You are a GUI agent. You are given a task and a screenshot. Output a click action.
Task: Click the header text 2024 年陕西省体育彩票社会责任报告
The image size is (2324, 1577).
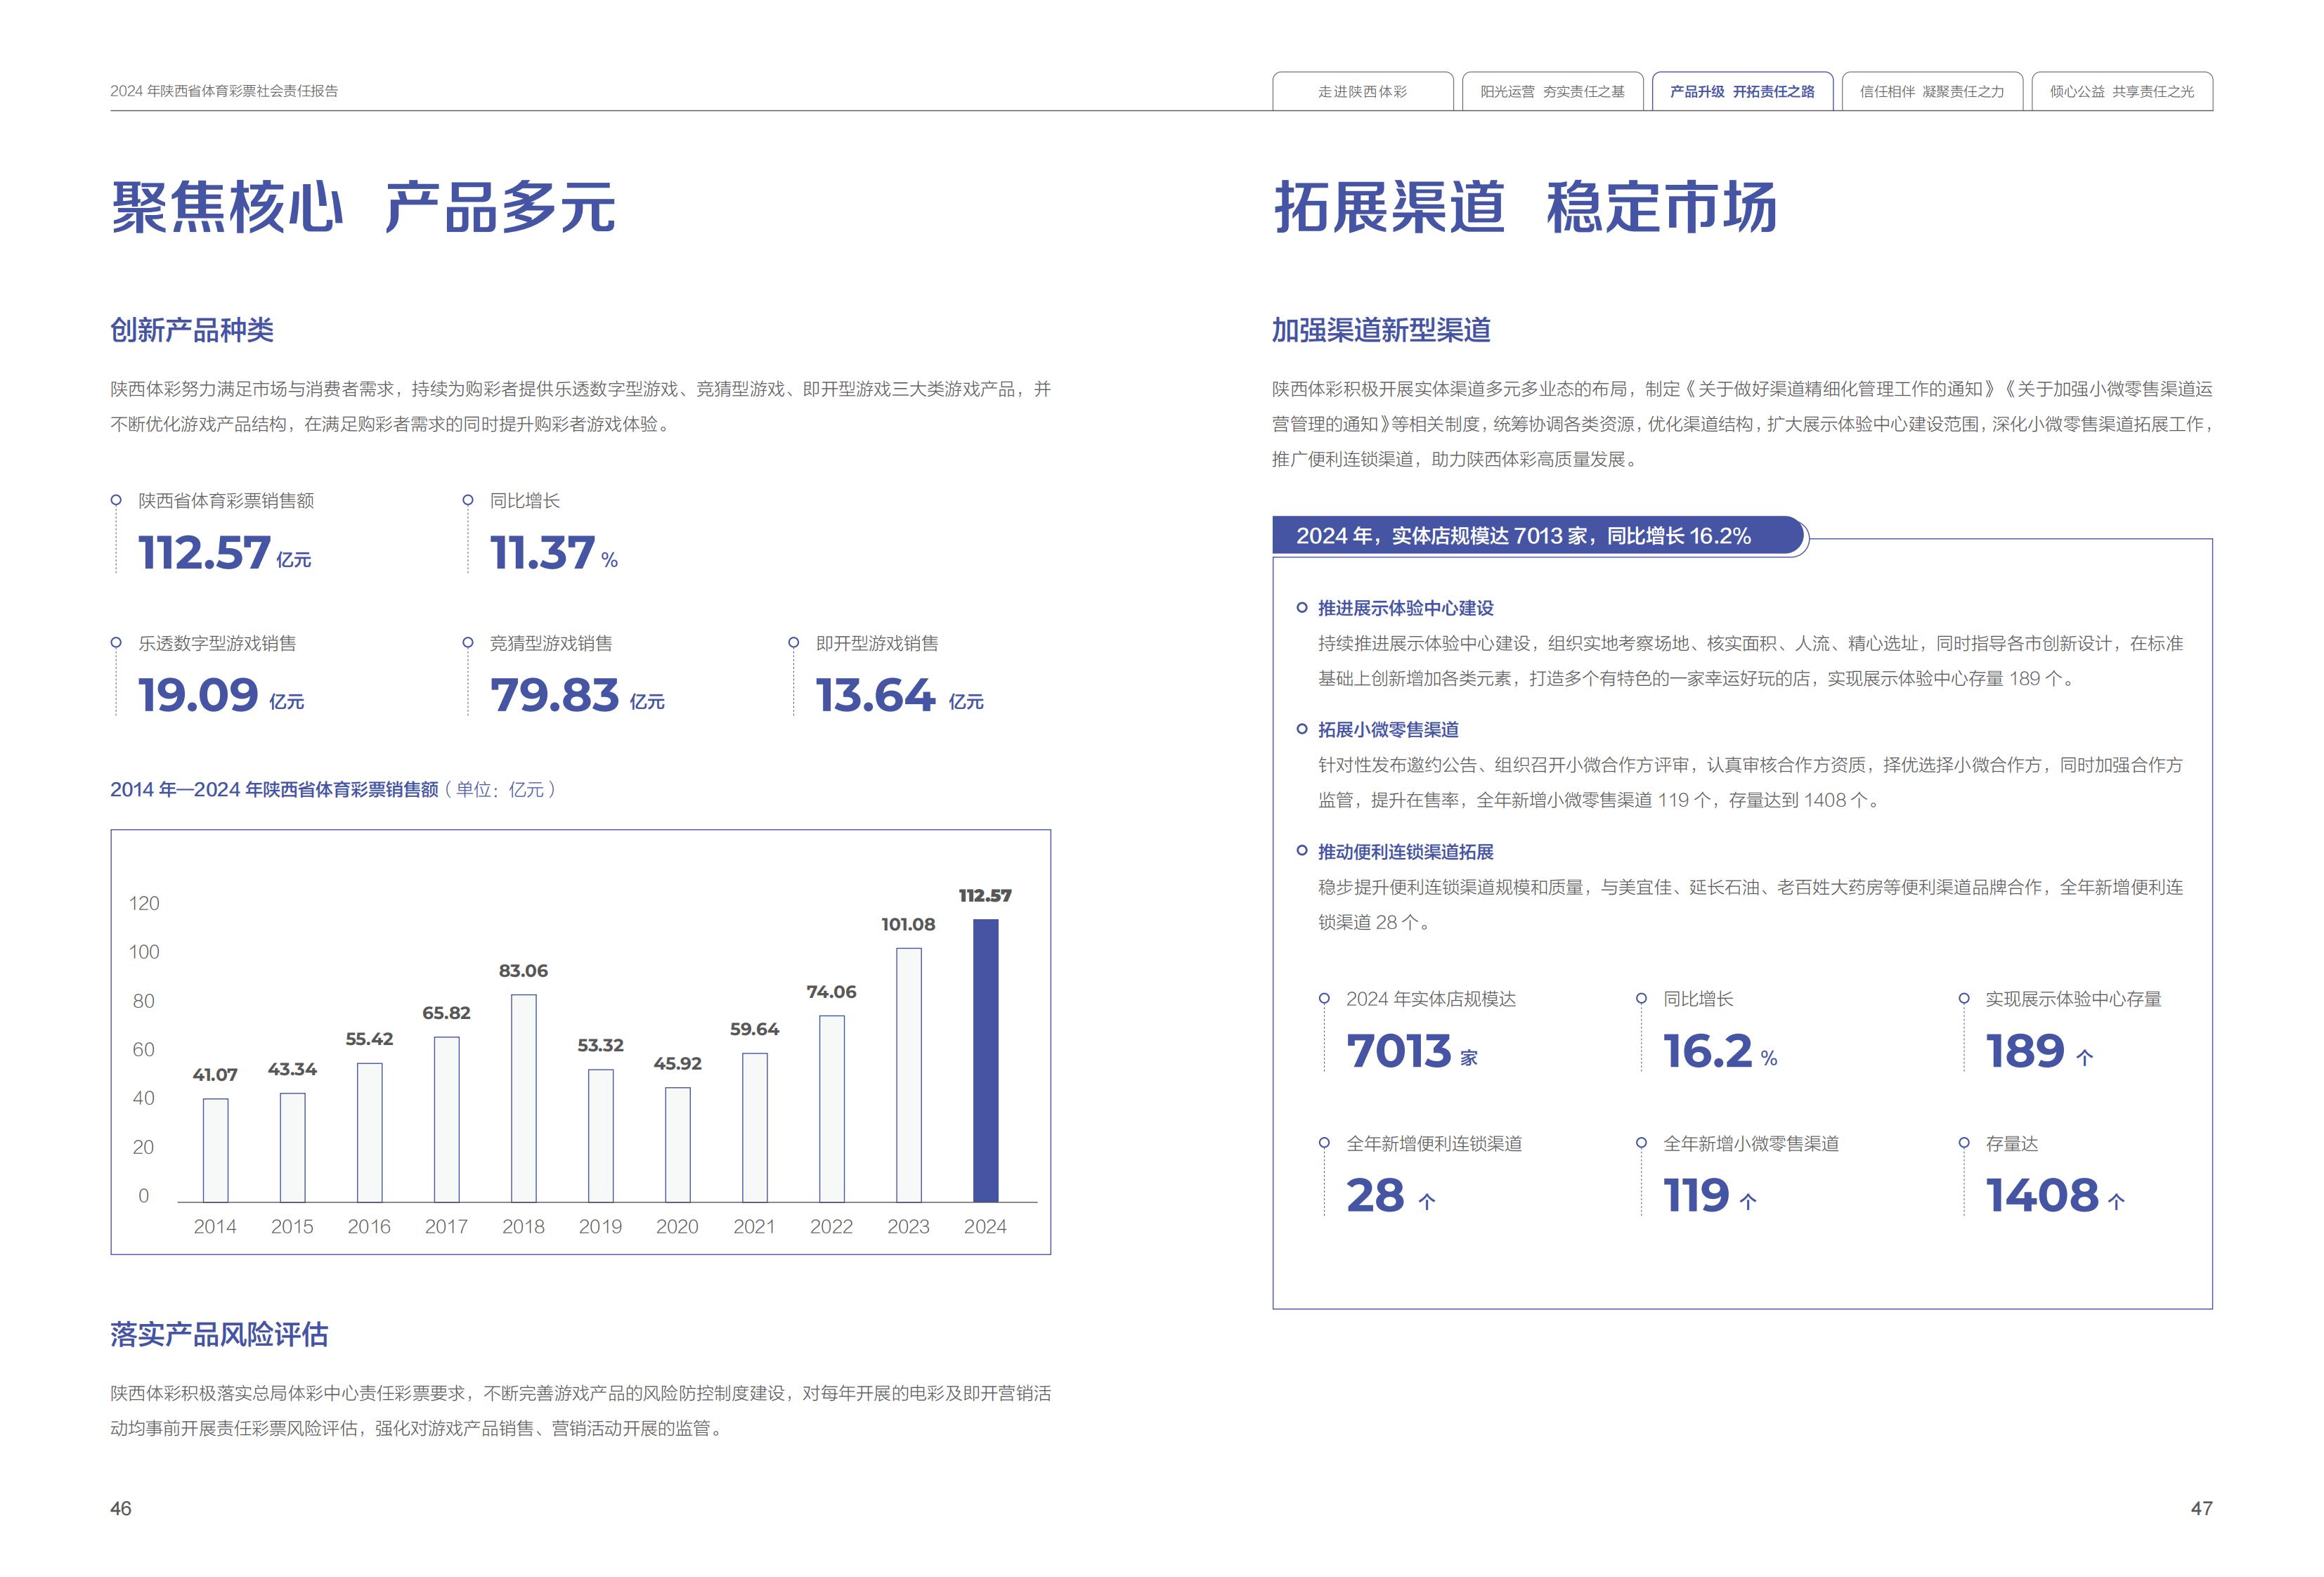(224, 91)
